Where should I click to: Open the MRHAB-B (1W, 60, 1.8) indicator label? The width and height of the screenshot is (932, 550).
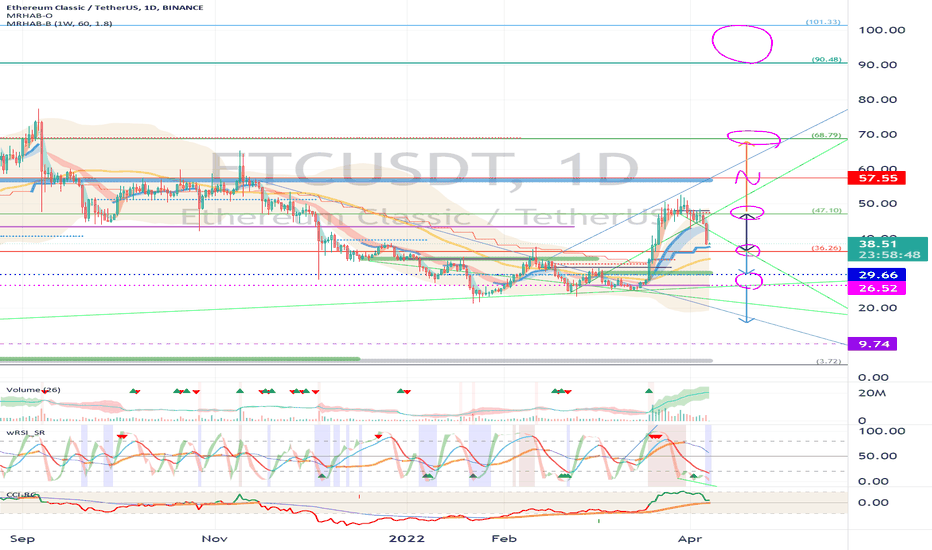pyautogui.click(x=59, y=23)
